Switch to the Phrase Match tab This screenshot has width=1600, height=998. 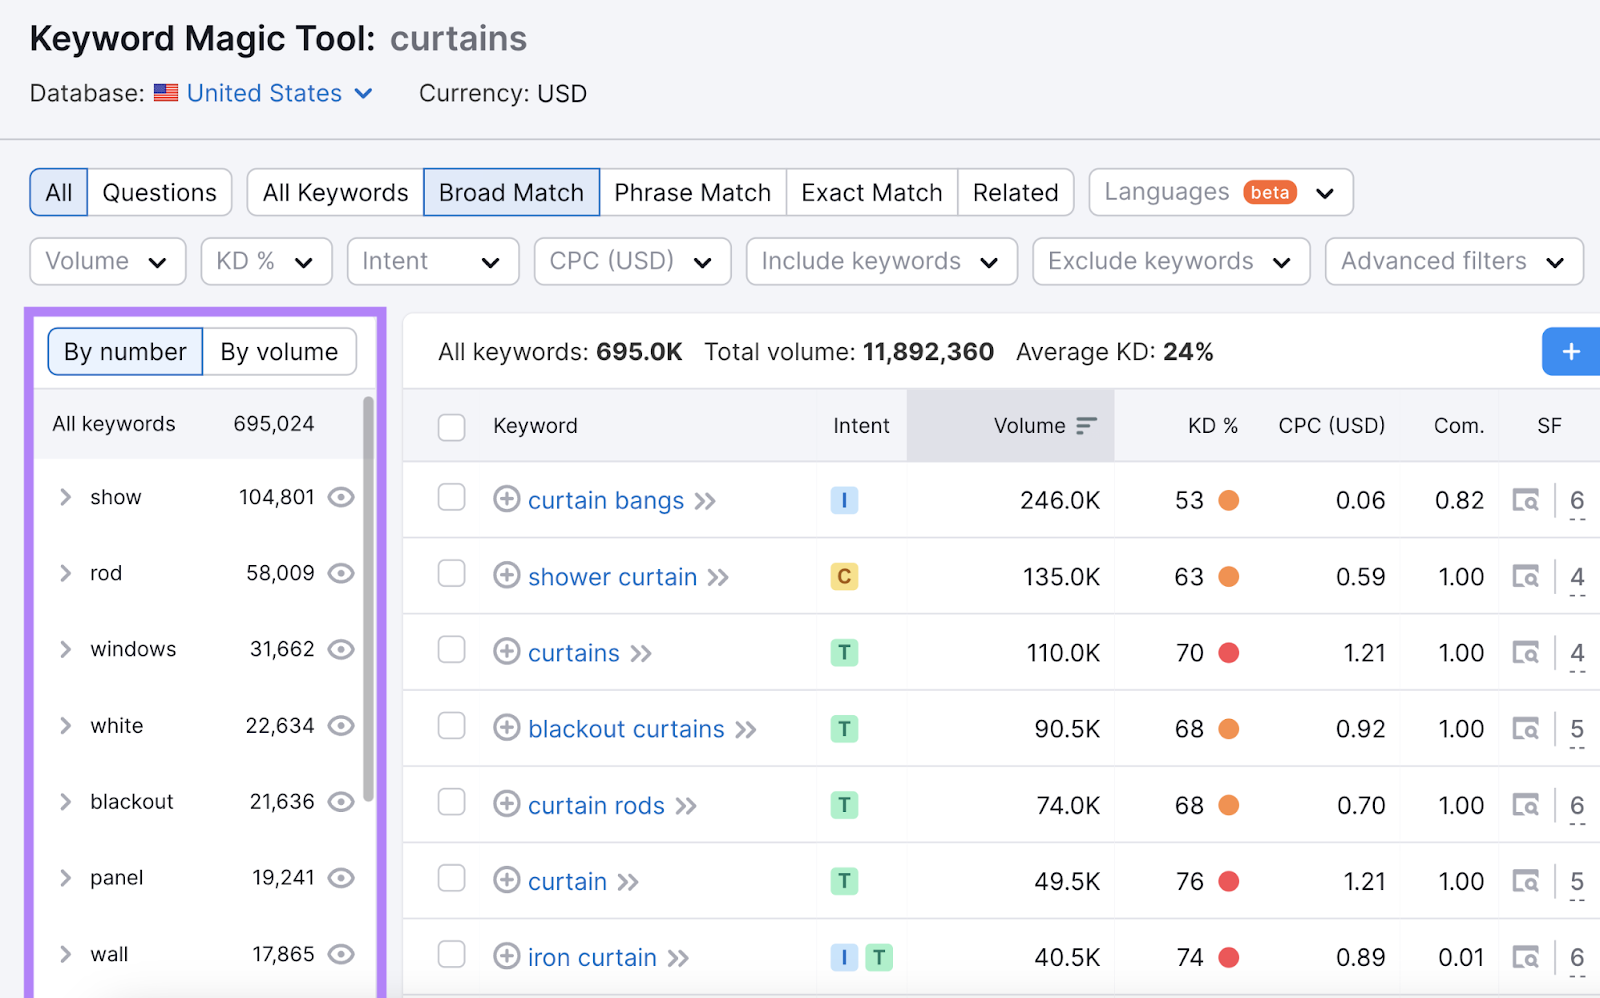tap(692, 192)
